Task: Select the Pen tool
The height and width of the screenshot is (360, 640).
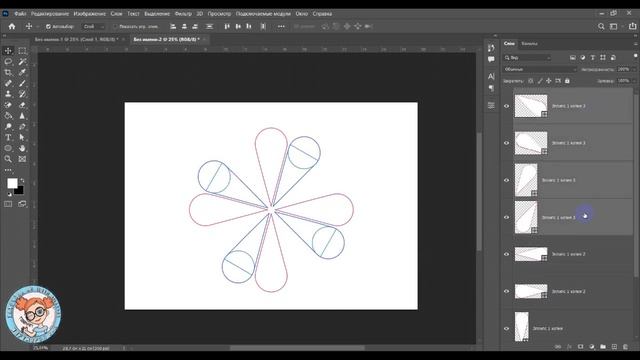Action: point(22,127)
